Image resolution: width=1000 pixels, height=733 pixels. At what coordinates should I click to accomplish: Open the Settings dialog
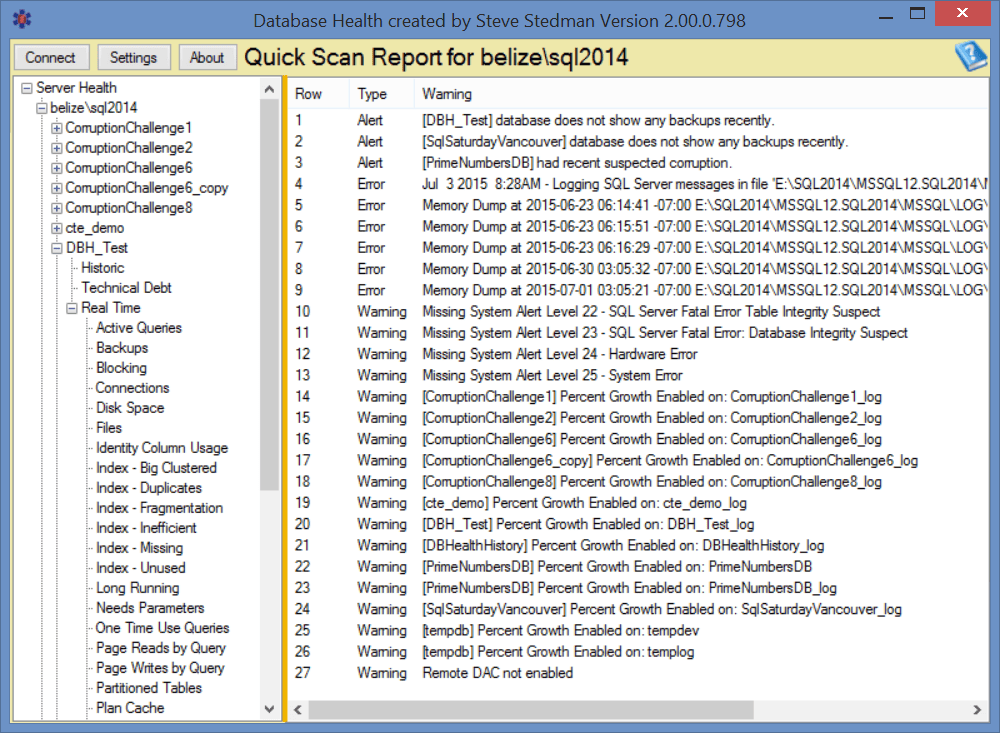tap(134, 57)
